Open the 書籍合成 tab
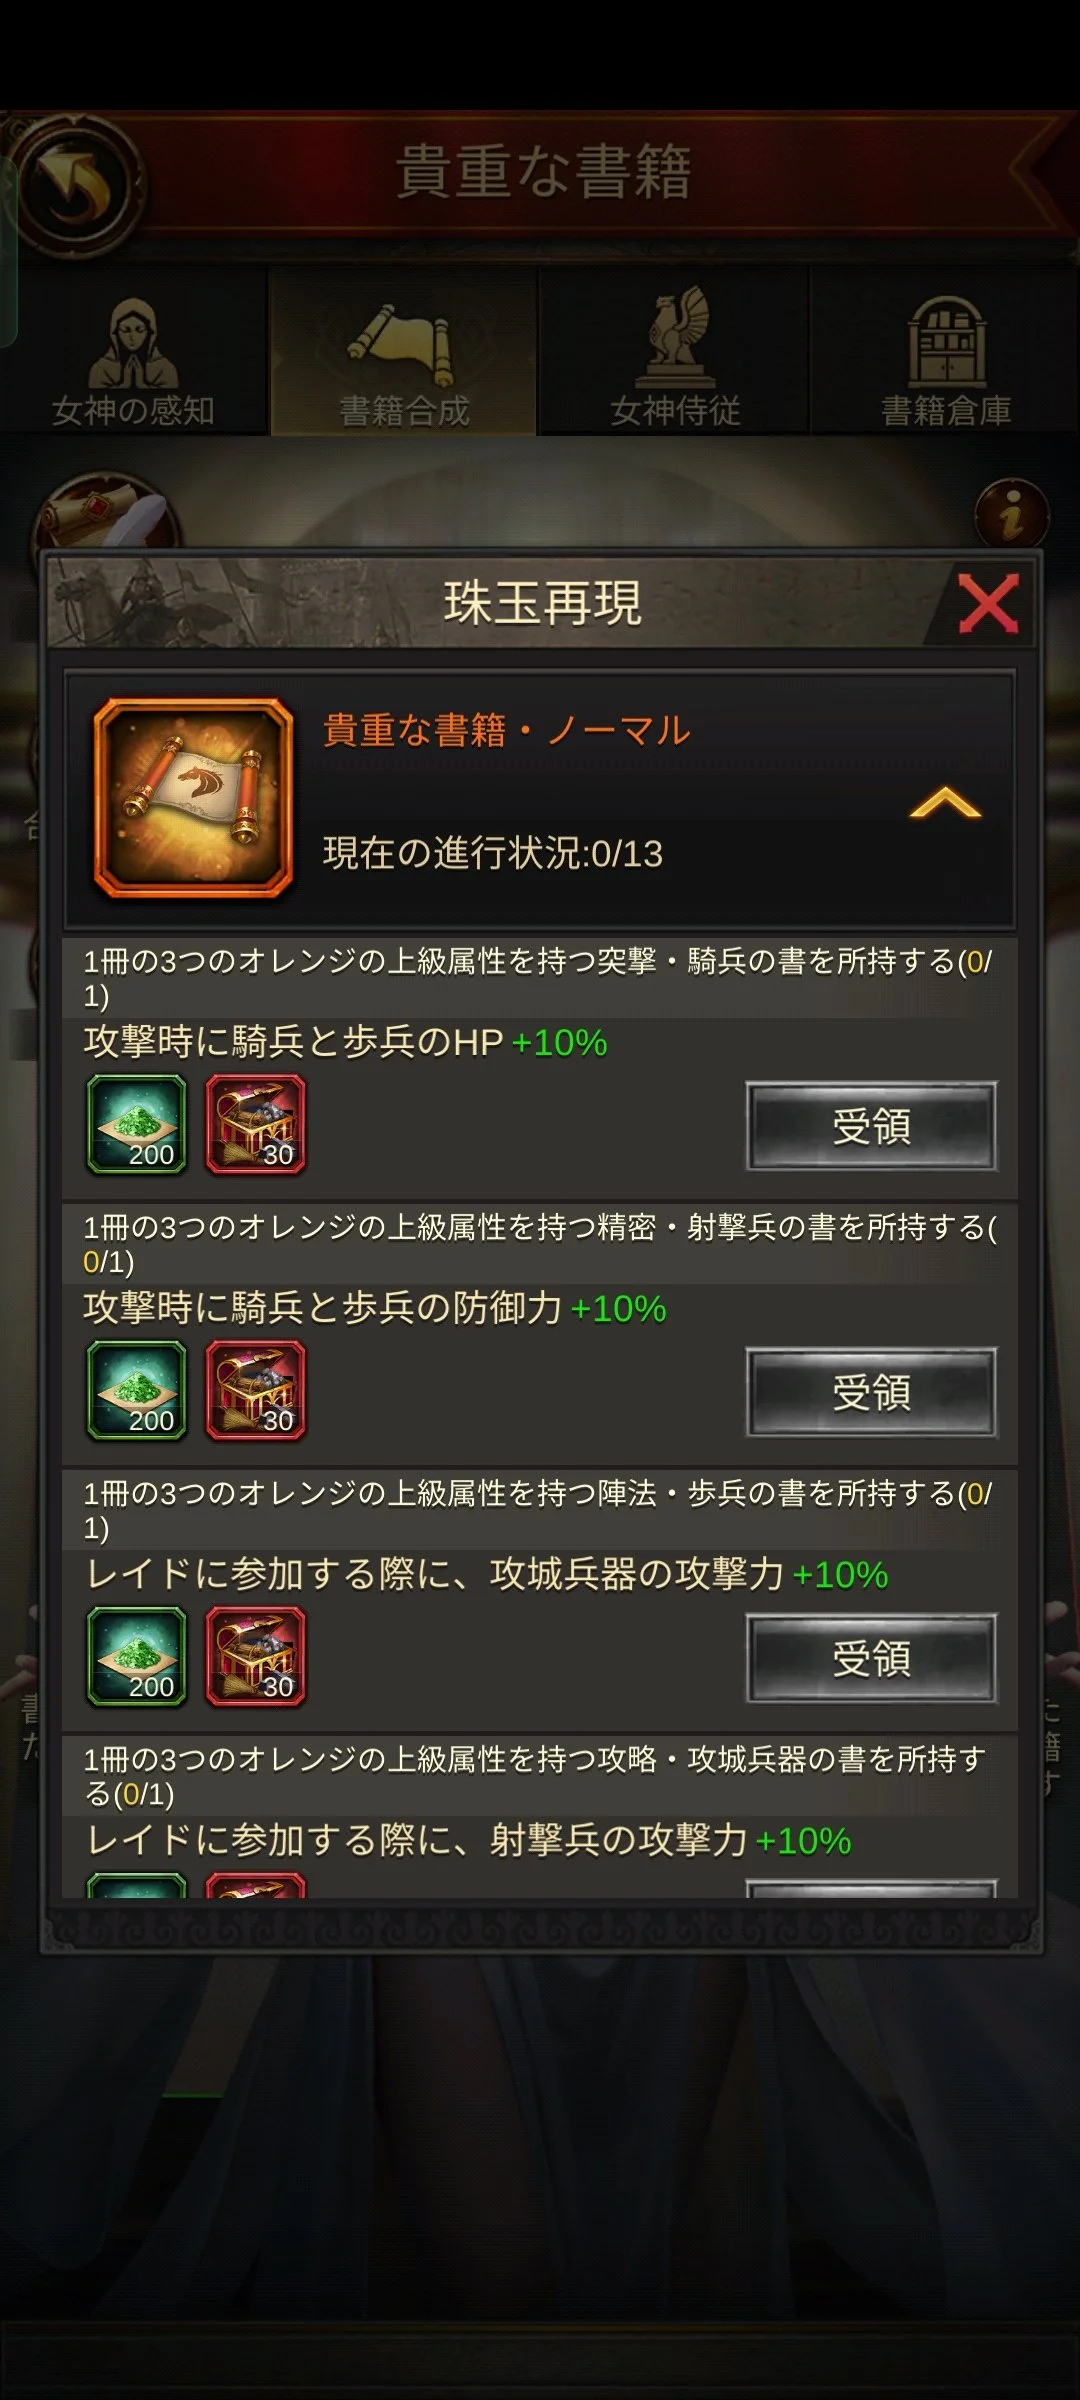This screenshot has width=1080, height=2400. tap(404, 361)
